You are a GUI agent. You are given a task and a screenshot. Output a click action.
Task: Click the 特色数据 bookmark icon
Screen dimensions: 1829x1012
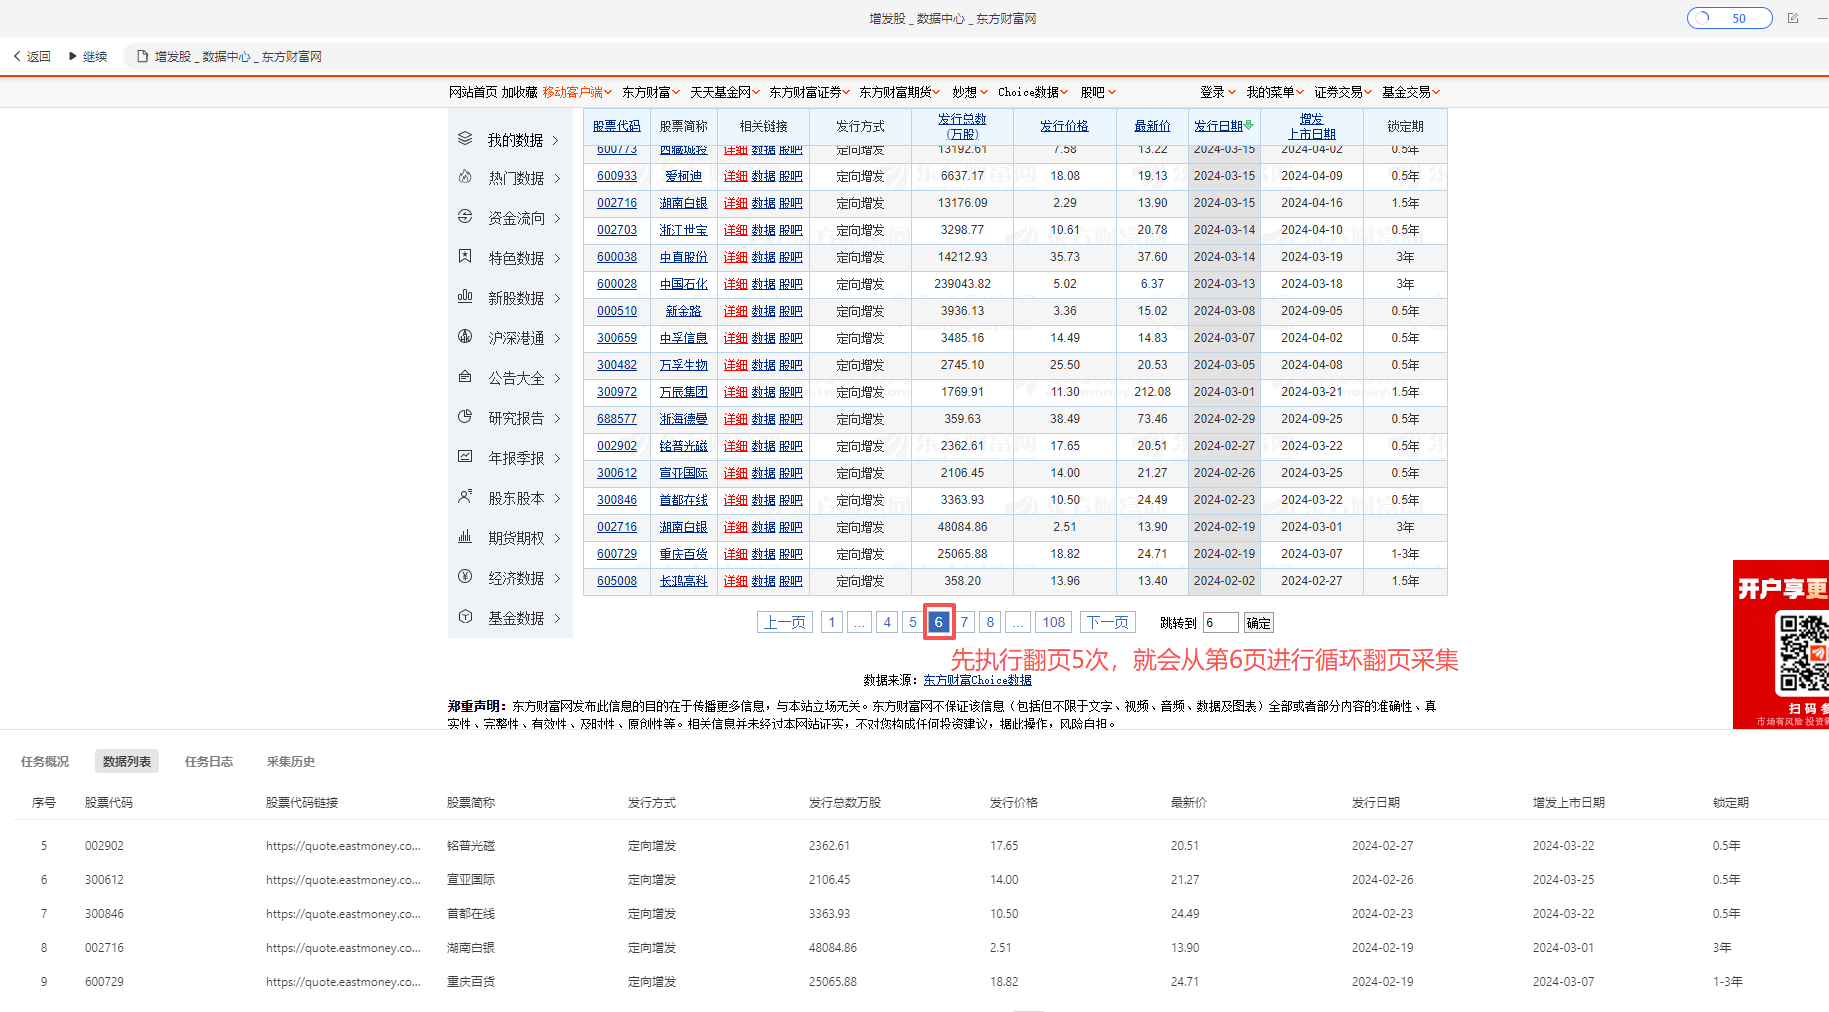pyautogui.click(x=465, y=256)
